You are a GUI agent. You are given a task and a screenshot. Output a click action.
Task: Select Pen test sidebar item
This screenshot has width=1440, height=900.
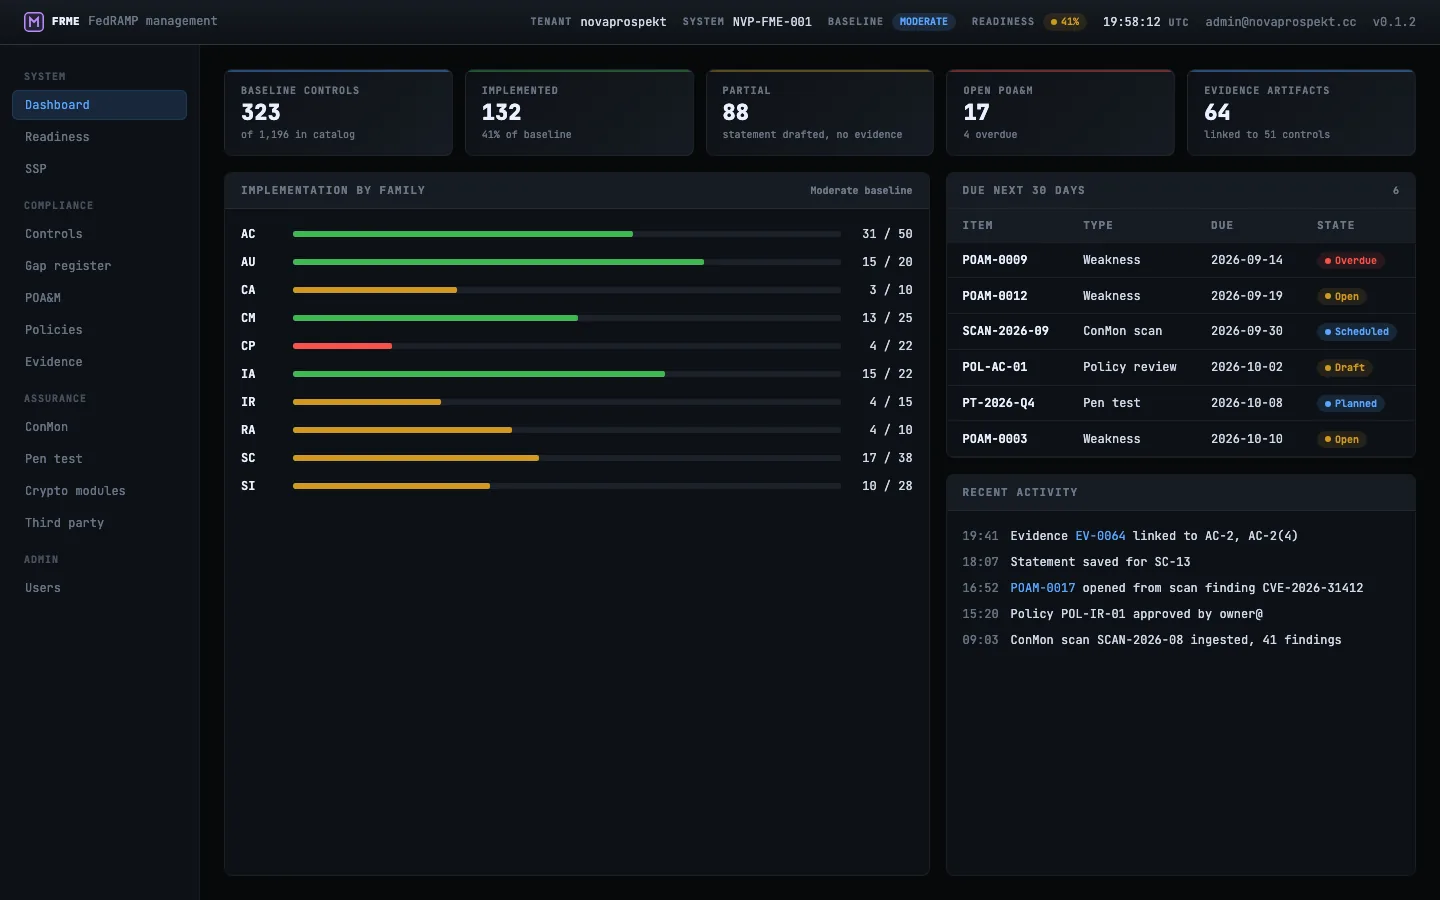tap(99, 459)
